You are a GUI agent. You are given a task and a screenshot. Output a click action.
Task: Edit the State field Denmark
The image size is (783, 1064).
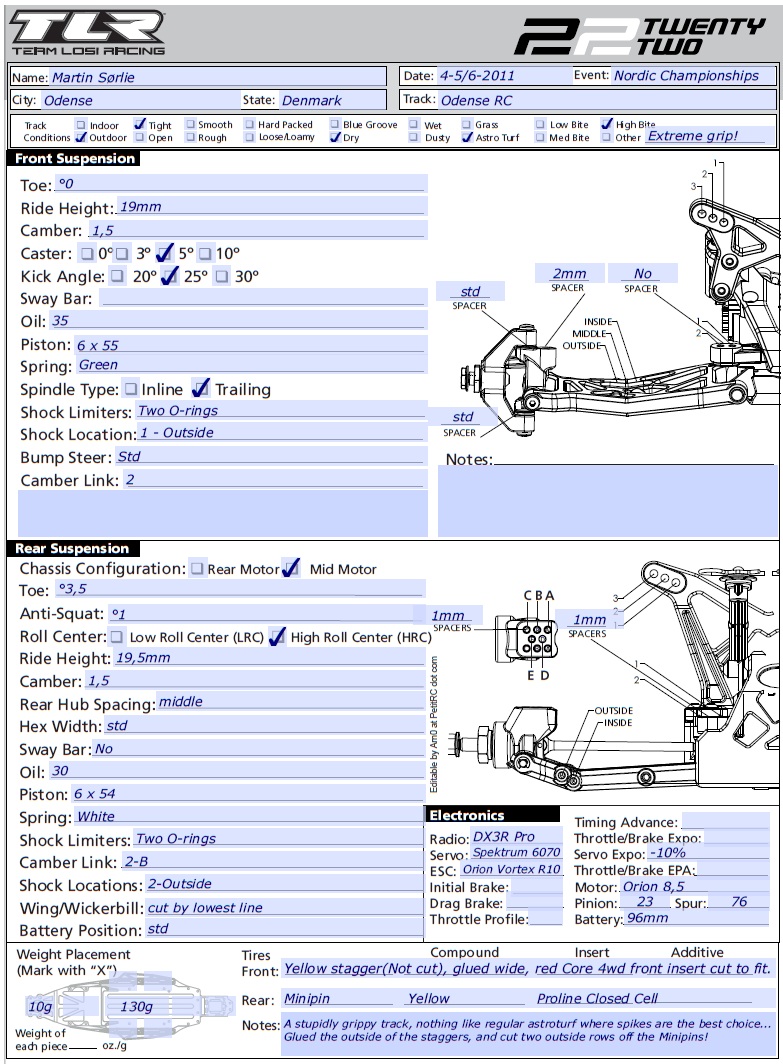pos(331,100)
